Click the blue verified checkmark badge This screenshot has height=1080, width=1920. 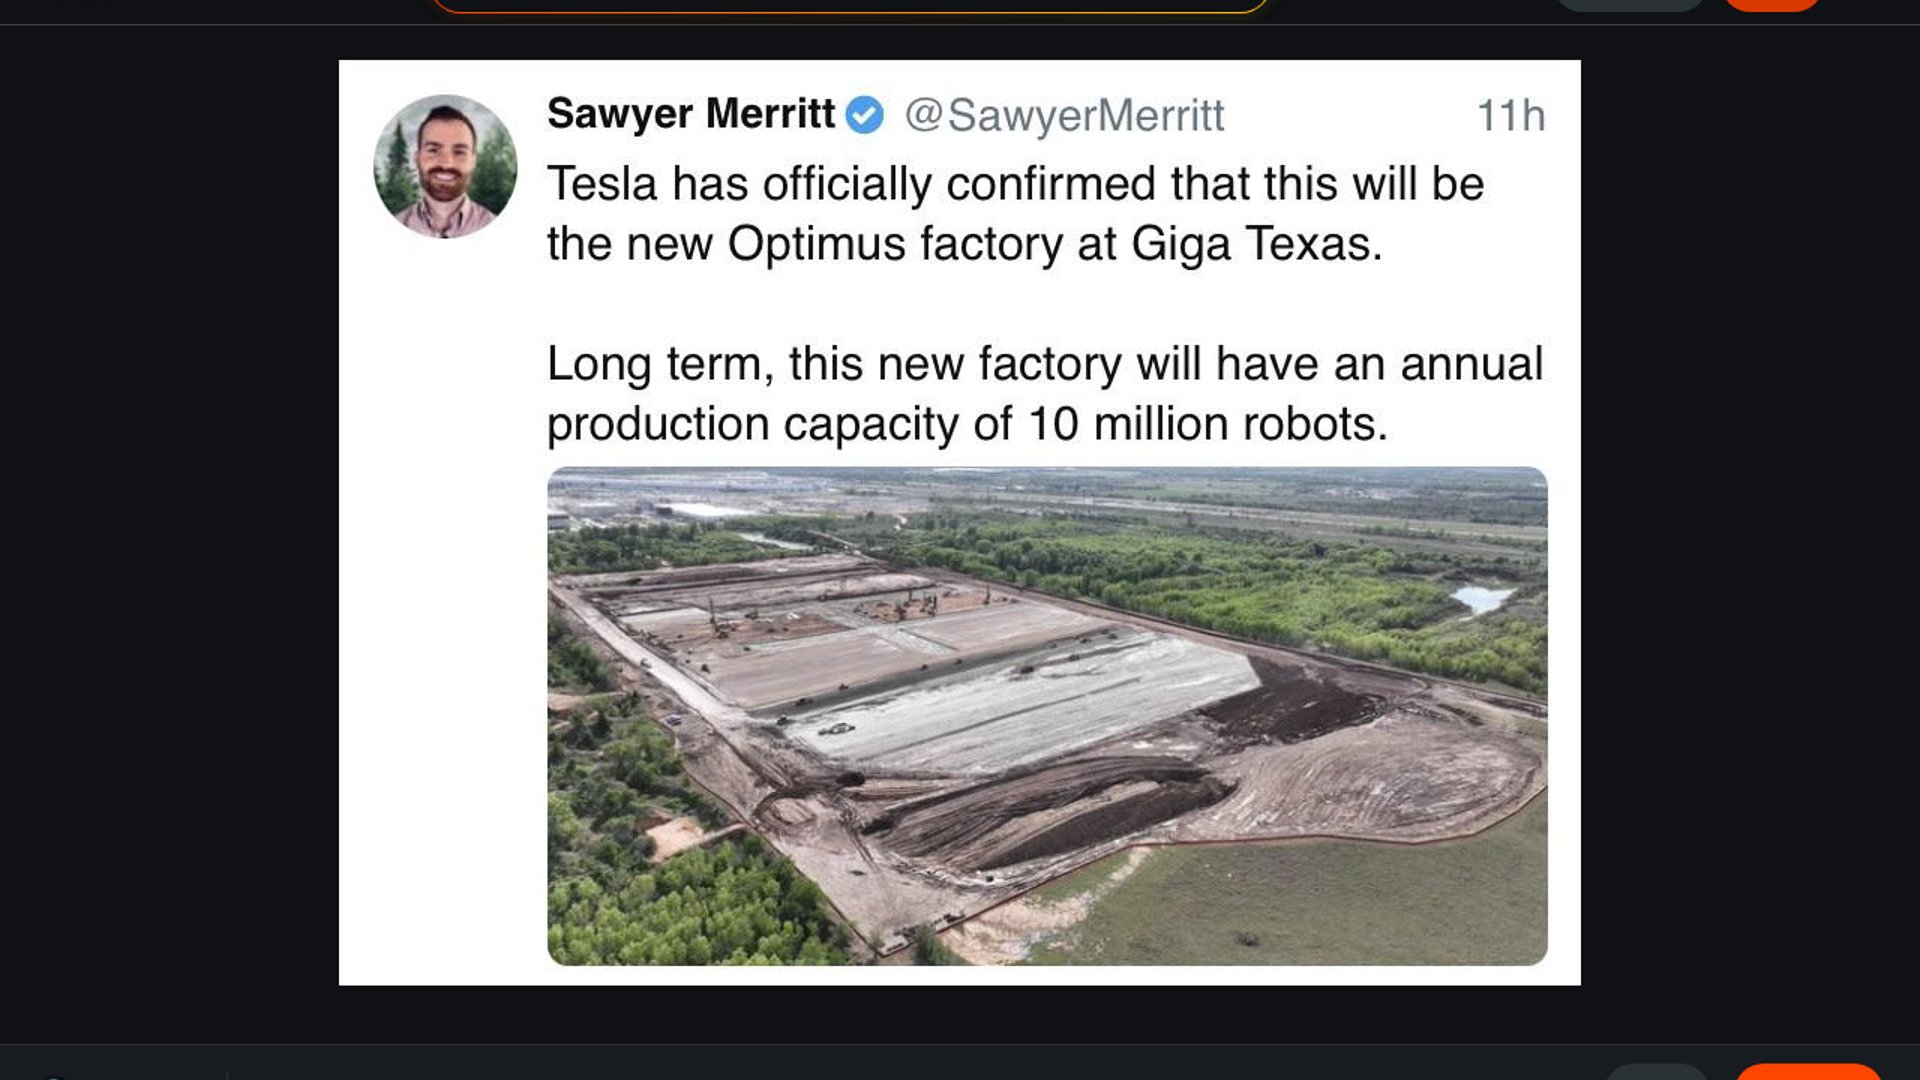pos(863,115)
